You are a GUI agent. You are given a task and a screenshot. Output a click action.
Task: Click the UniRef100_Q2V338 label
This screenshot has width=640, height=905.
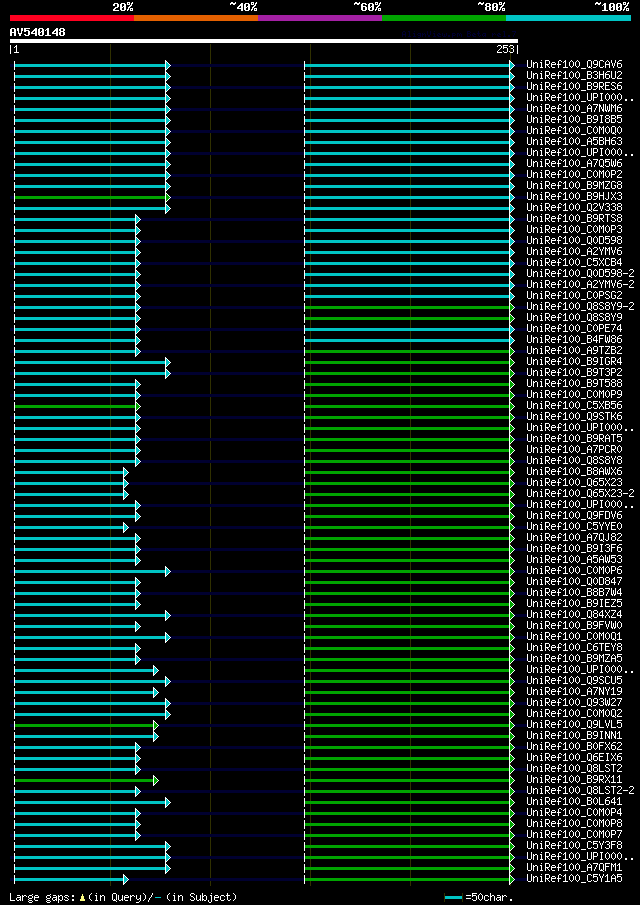coord(574,208)
